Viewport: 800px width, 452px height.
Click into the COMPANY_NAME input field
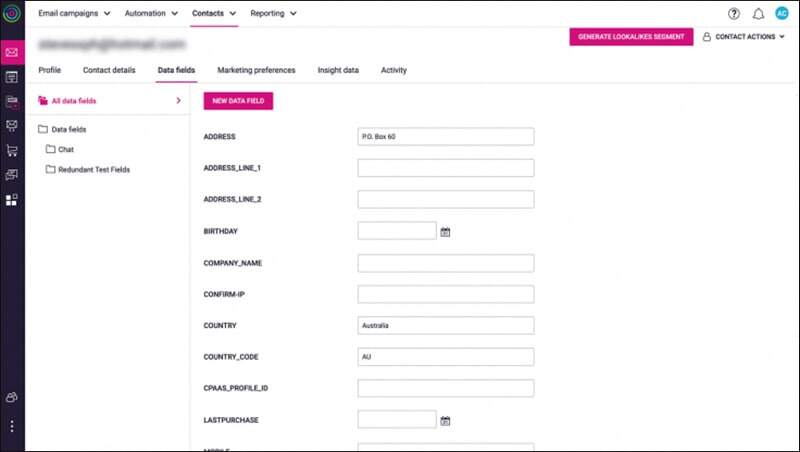[x=445, y=263]
